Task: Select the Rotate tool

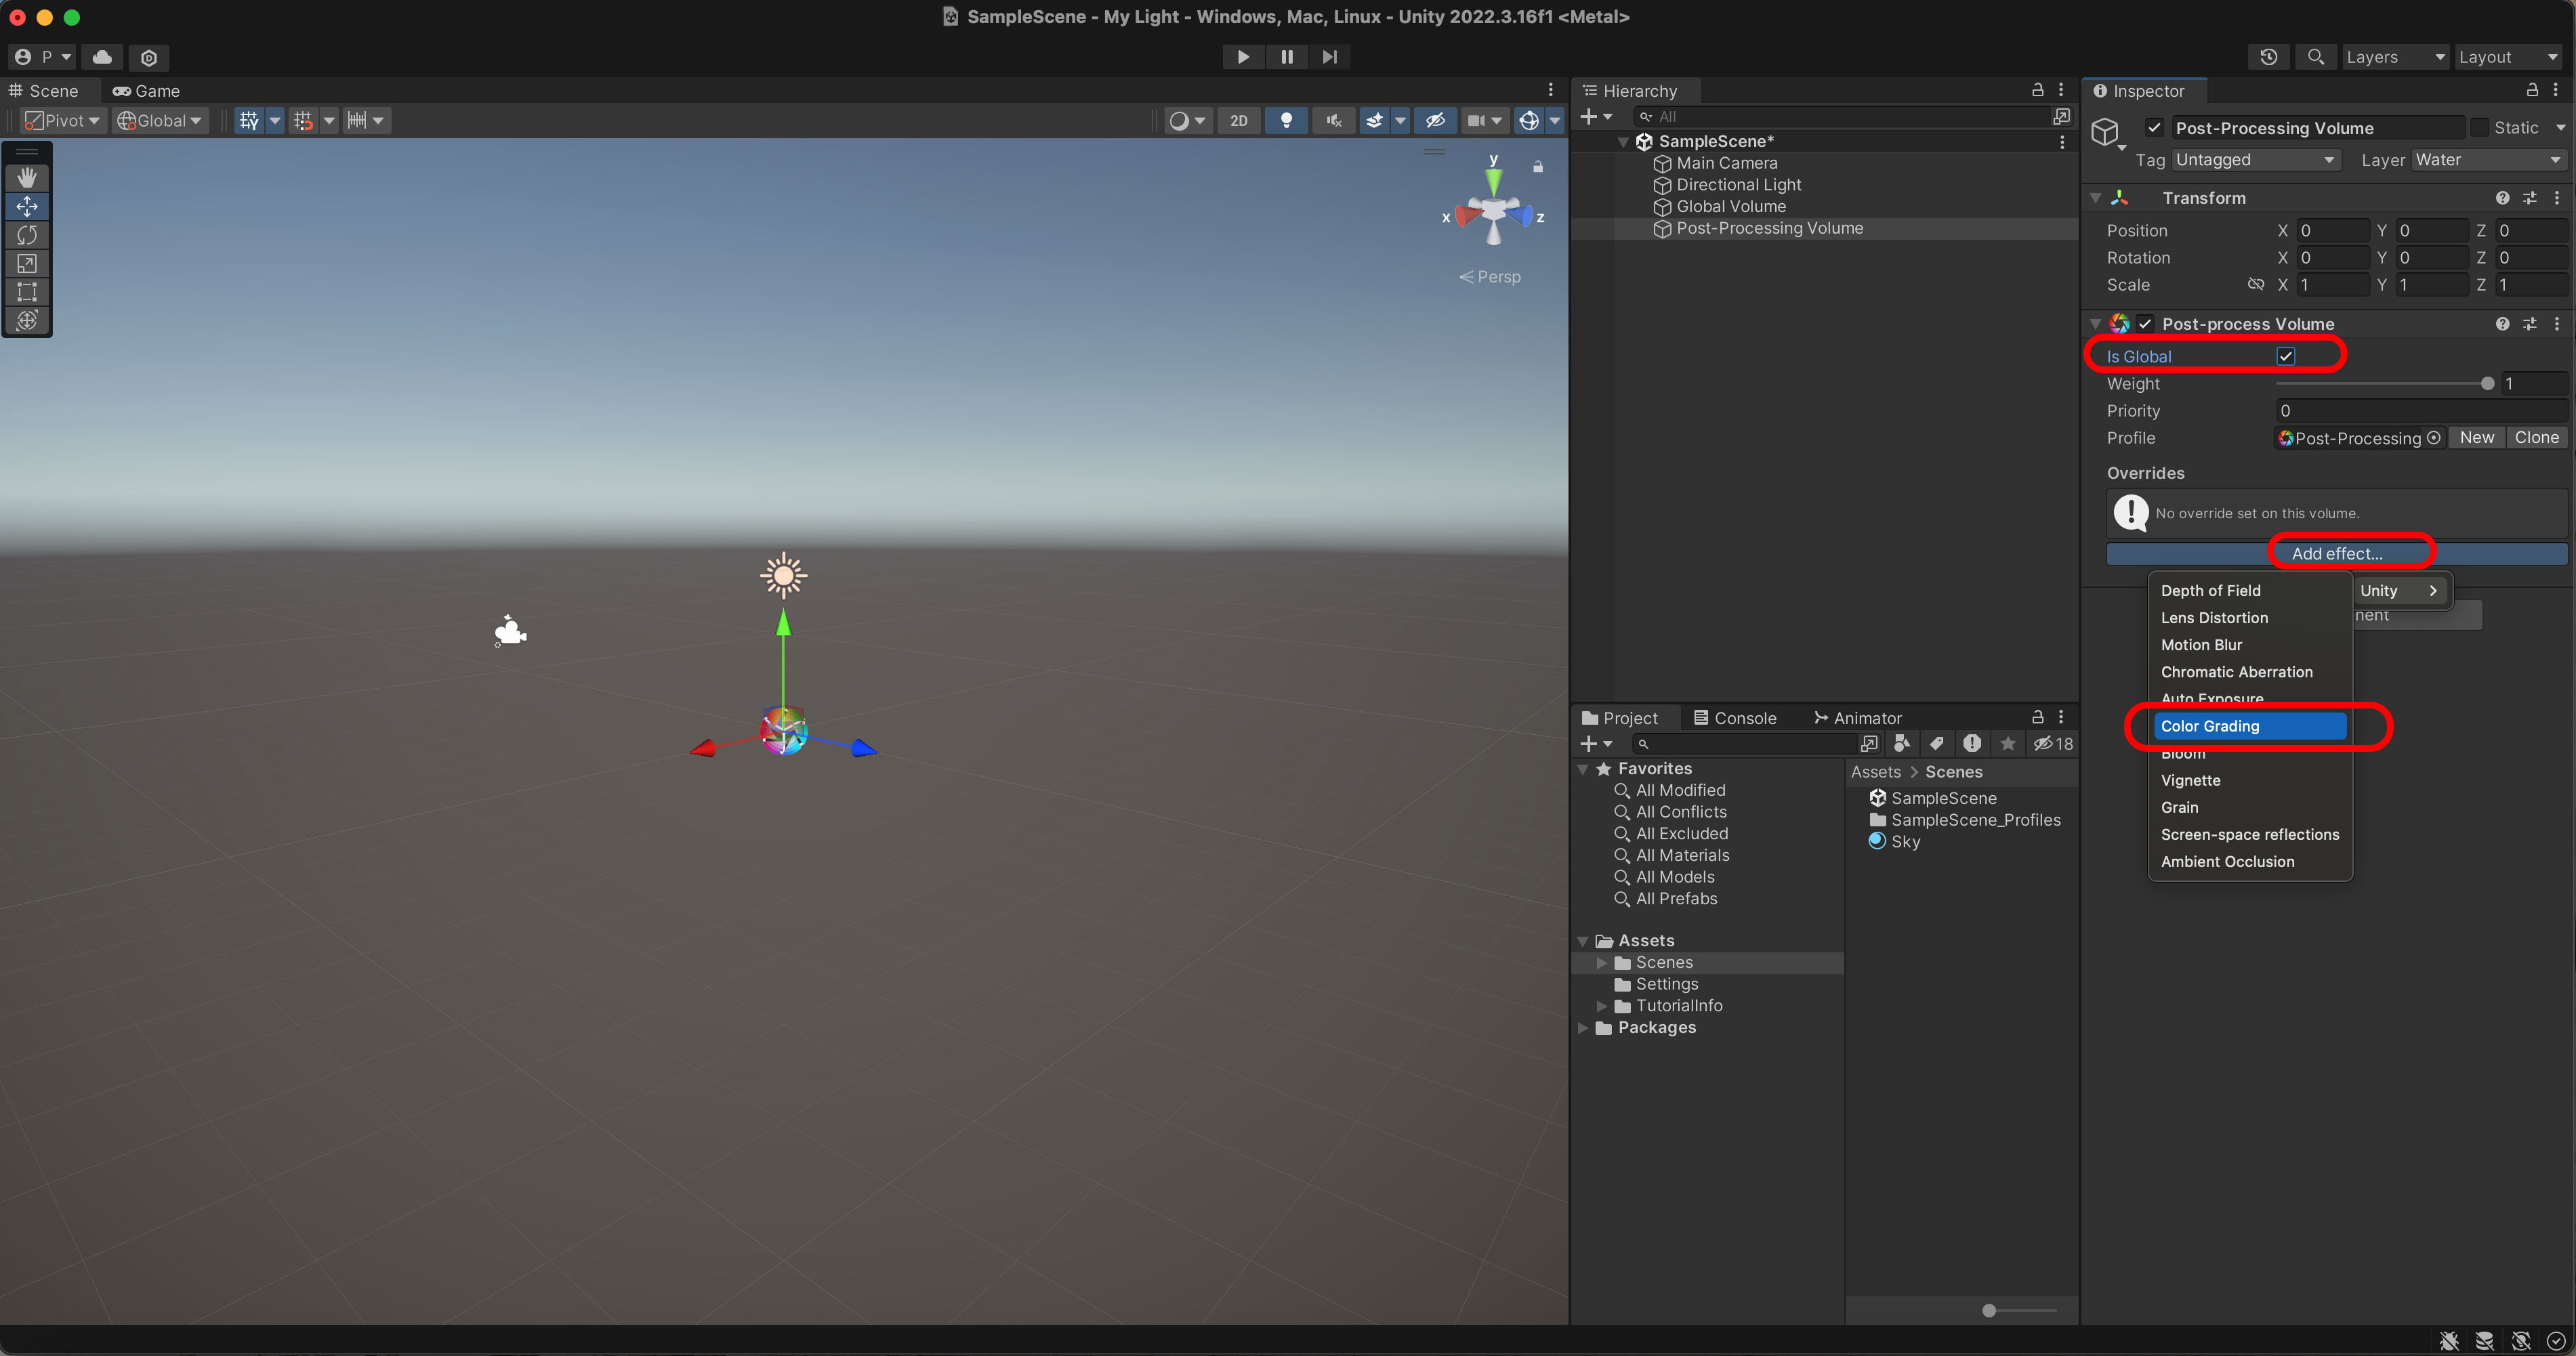Action: (x=27, y=235)
